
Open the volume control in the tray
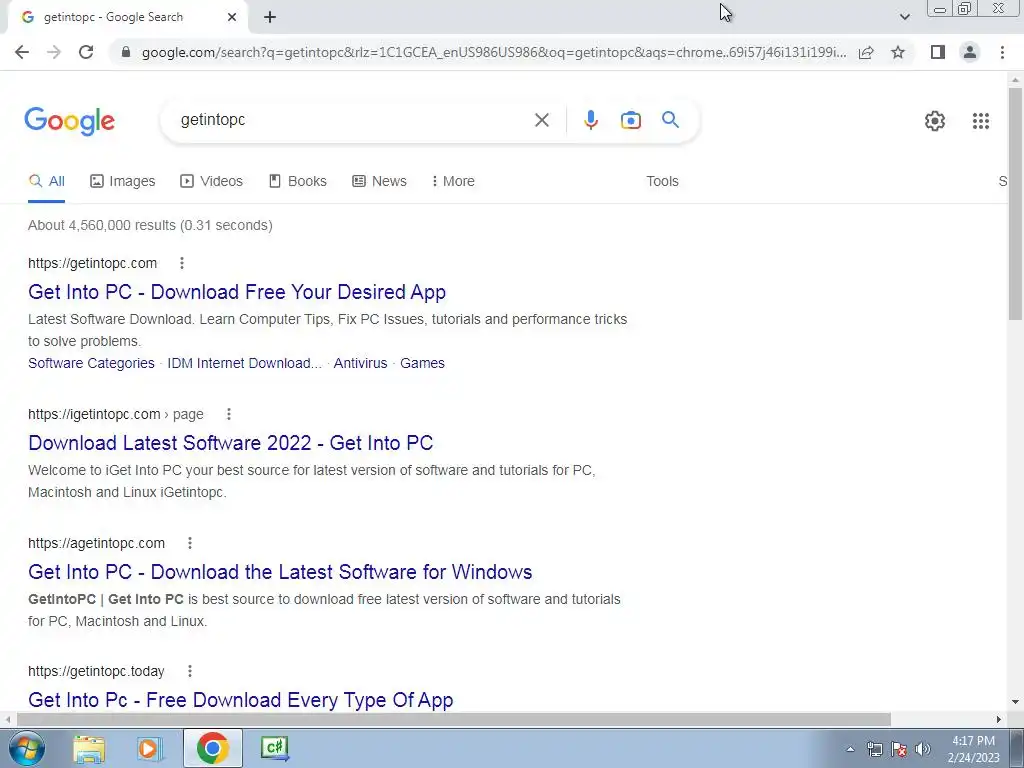coord(922,749)
